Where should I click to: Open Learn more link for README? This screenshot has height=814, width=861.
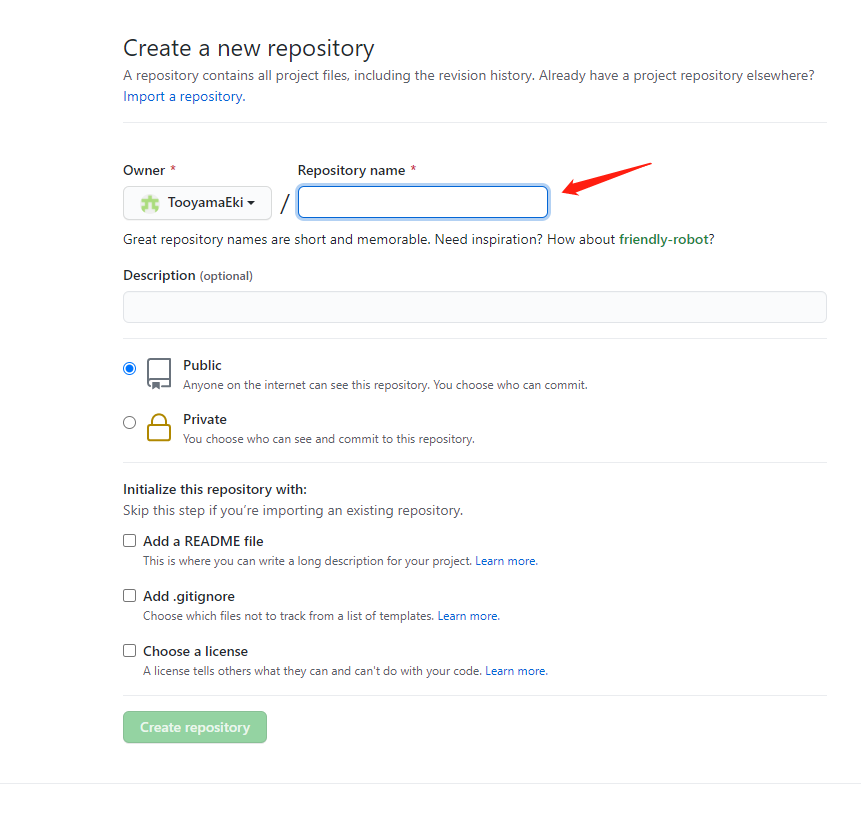(506, 561)
